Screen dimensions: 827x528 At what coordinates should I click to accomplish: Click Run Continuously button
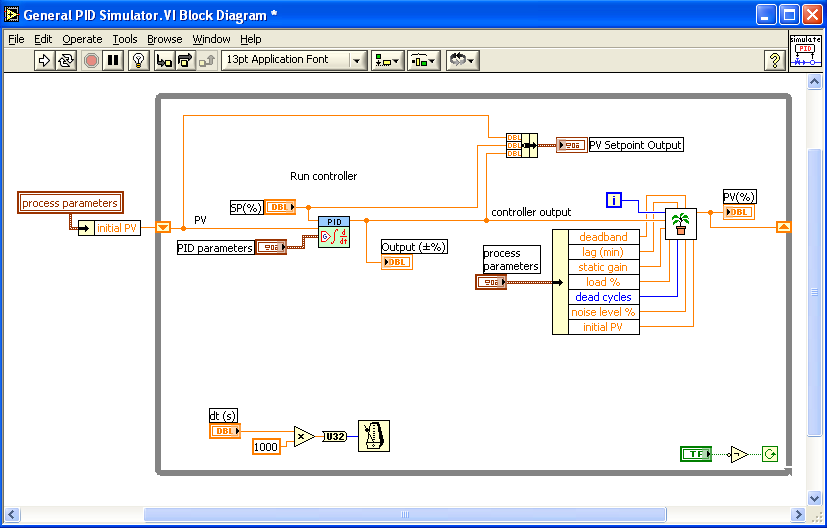pos(66,60)
